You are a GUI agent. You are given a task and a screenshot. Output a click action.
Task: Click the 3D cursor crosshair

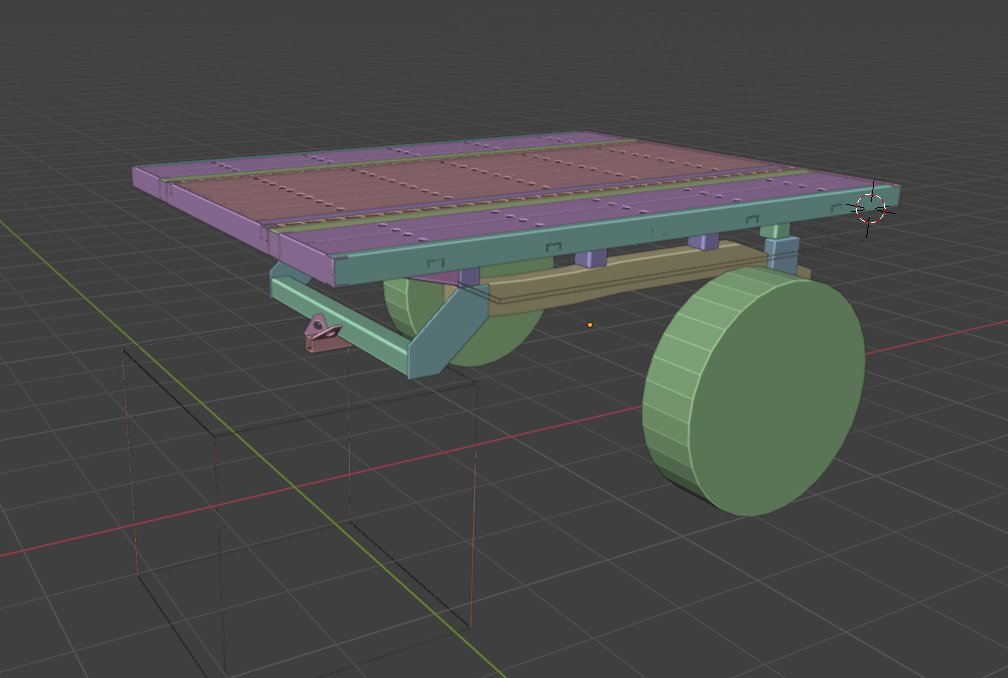pyautogui.click(x=870, y=208)
